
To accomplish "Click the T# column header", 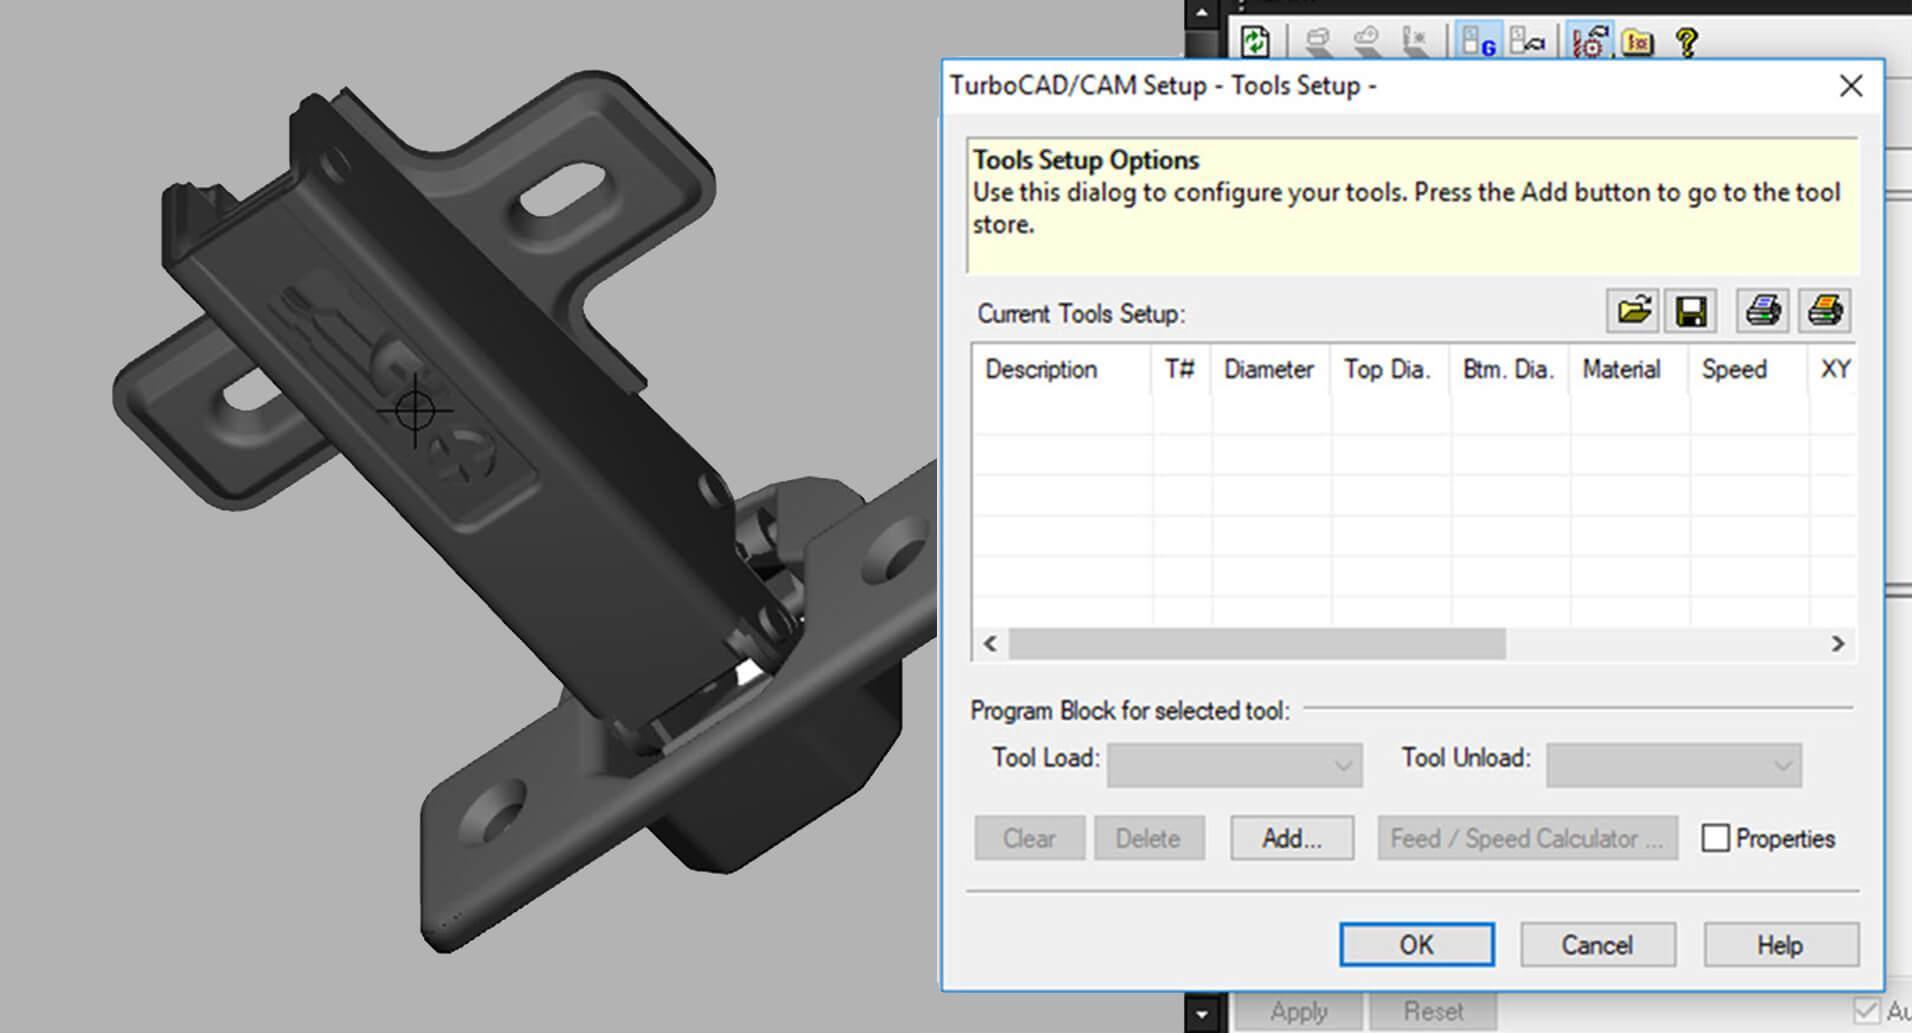I will tap(1181, 370).
